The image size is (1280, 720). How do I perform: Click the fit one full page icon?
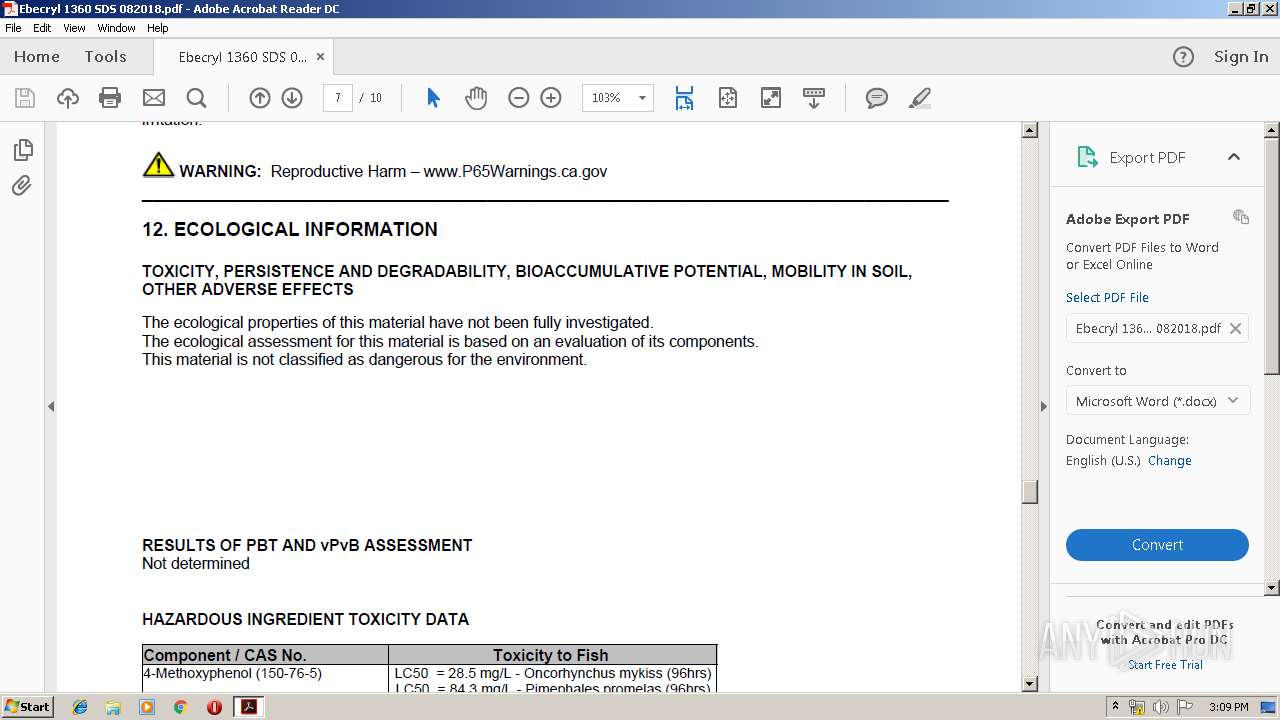click(x=727, y=98)
